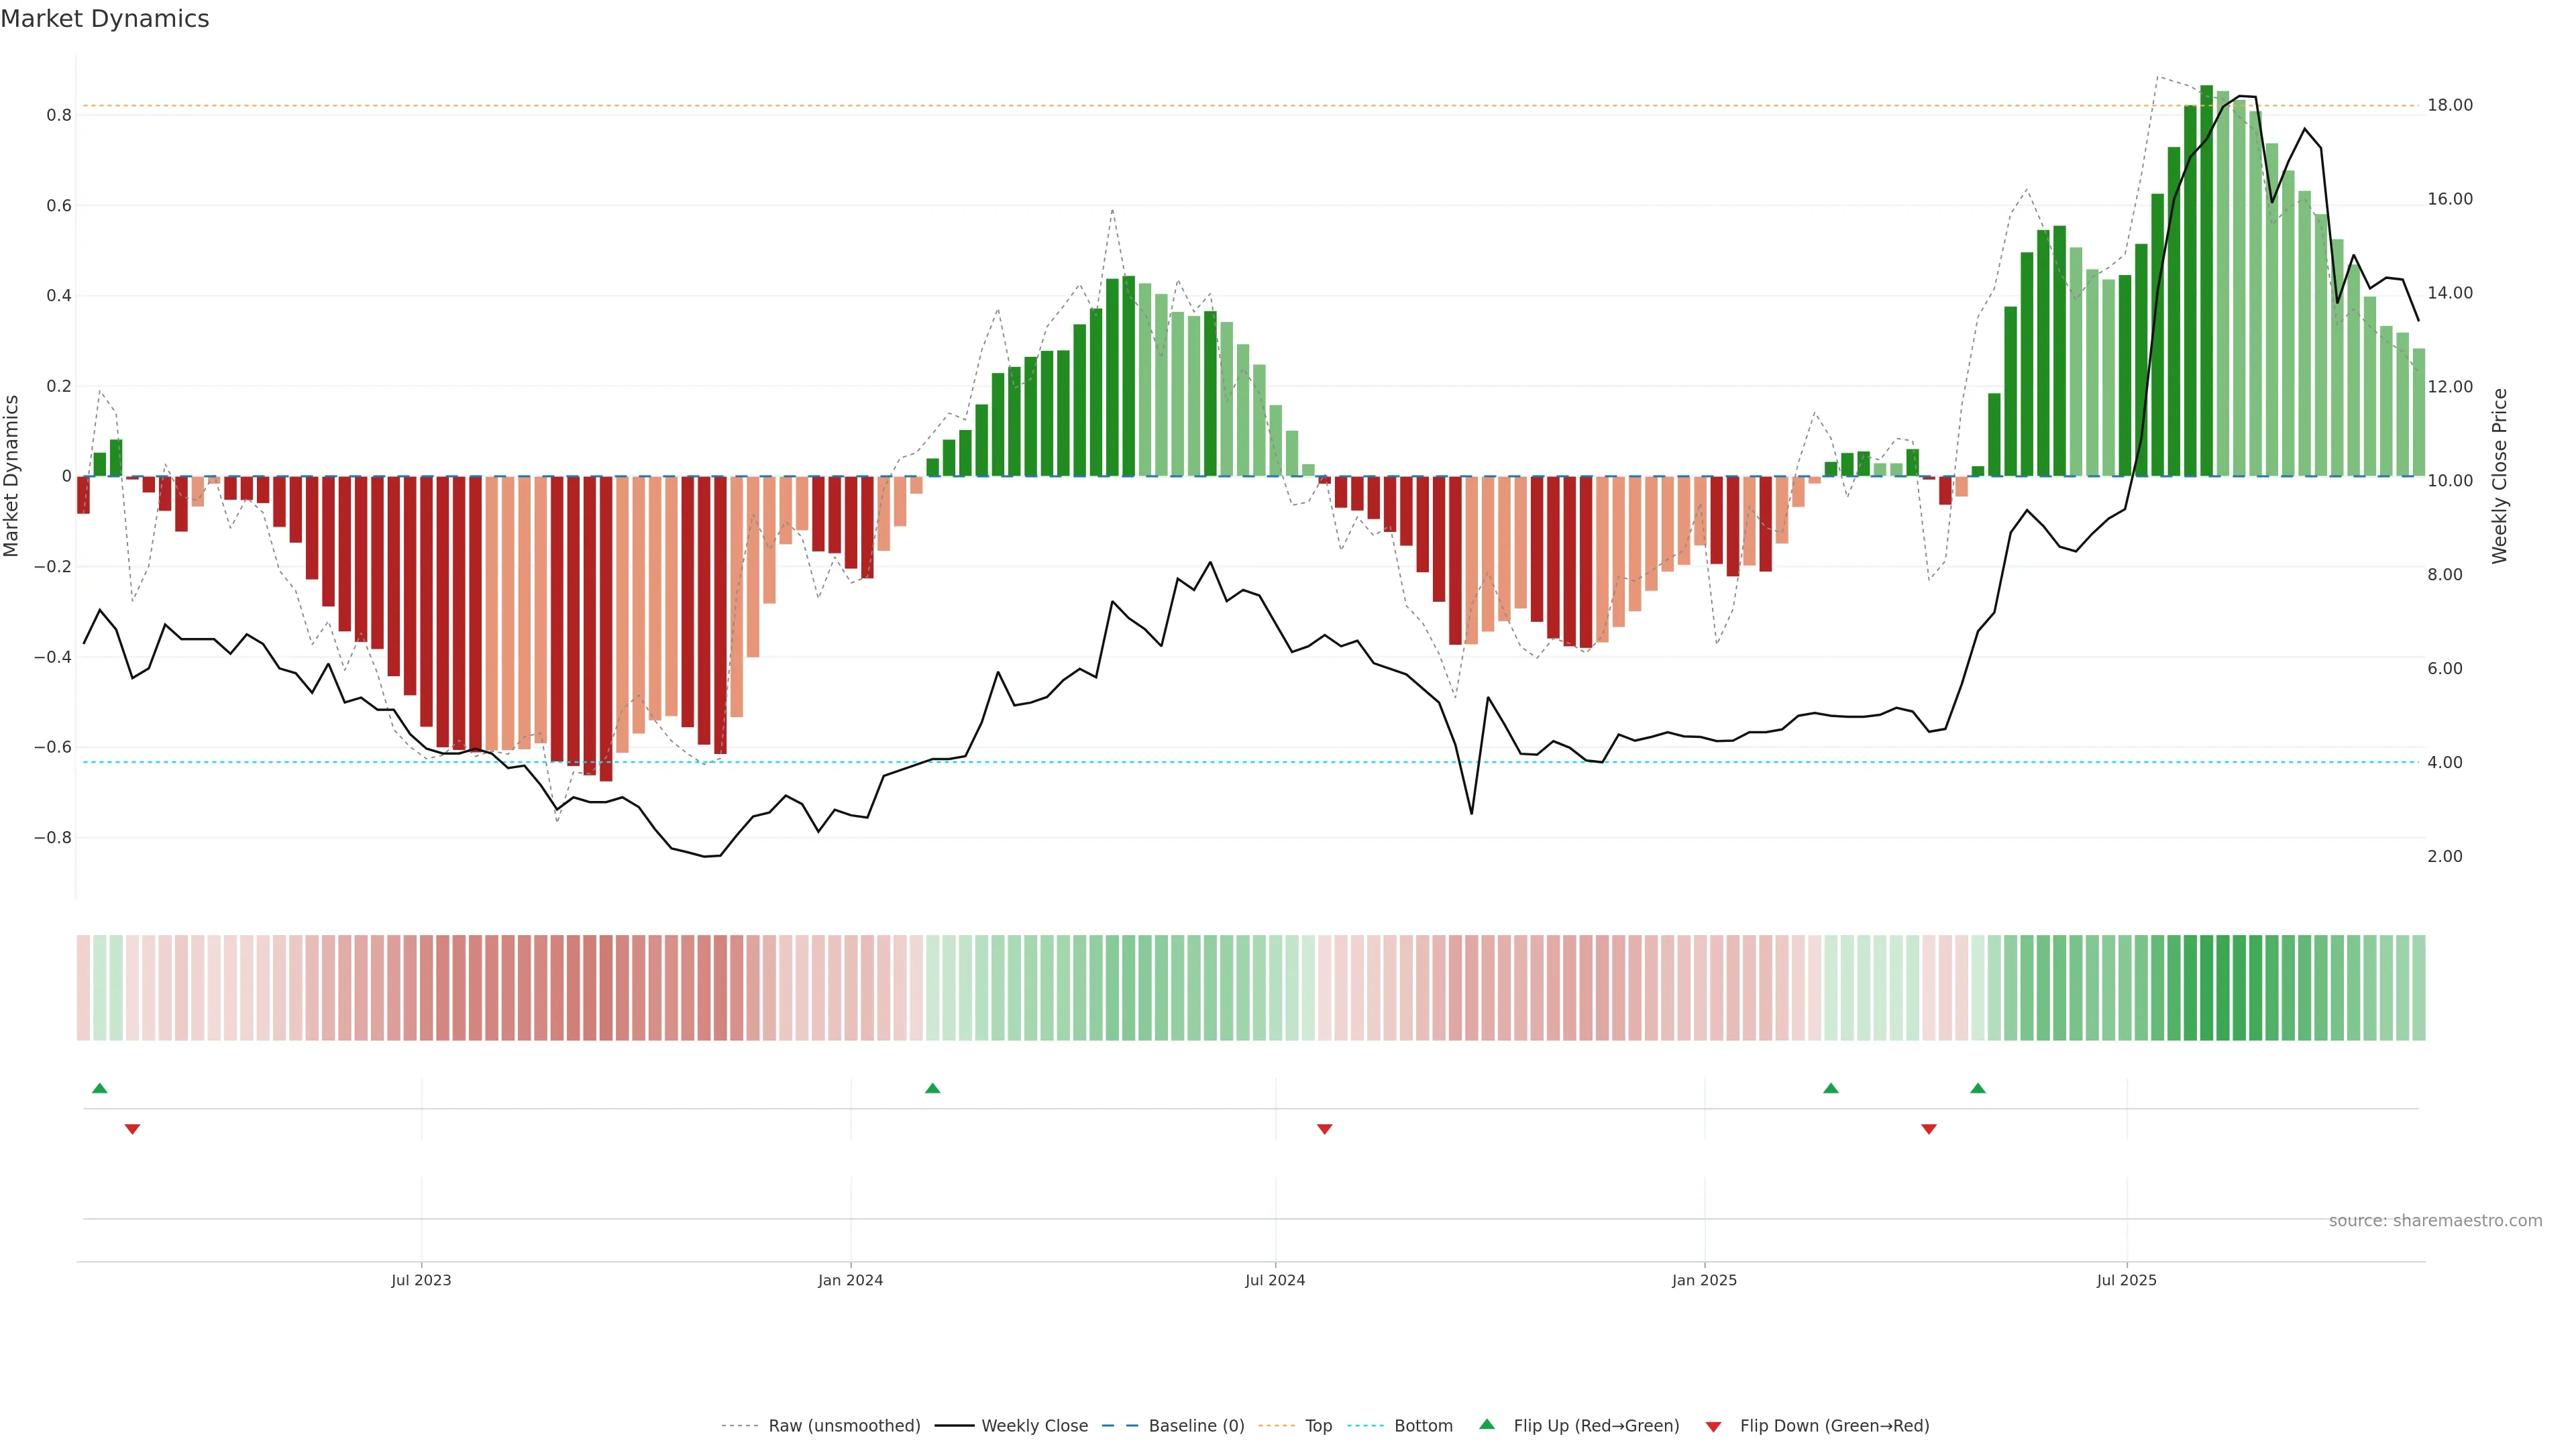Screen dimensions: 2576x1449
Task: Click the Weekly Close Price axis title
Action: point(2499,476)
